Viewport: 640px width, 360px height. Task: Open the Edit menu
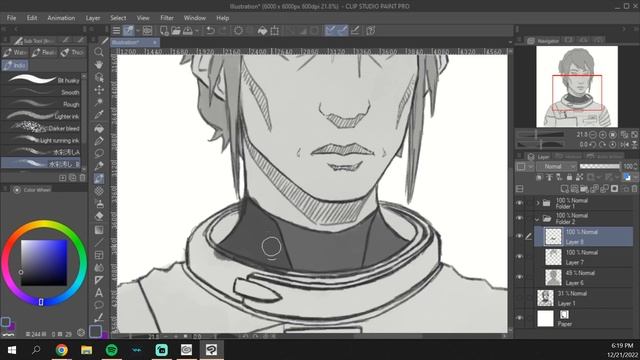[32, 18]
